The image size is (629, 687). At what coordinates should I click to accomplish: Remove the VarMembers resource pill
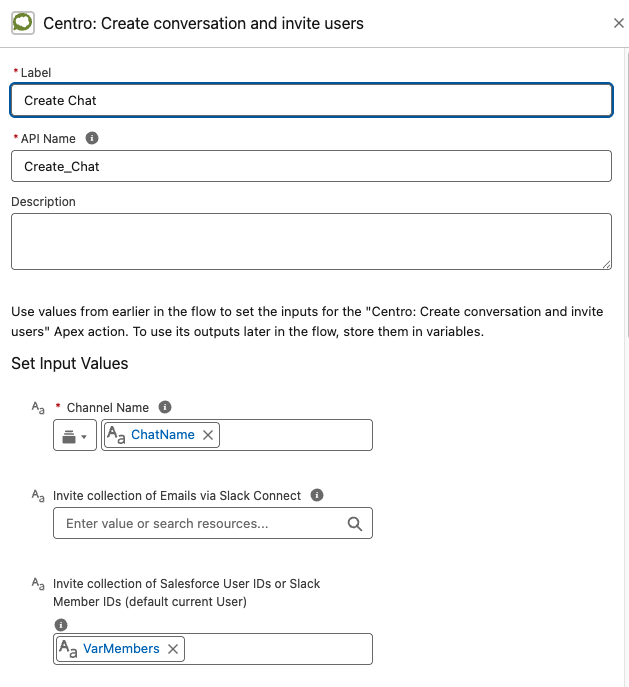pyautogui.click(x=173, y=649)
